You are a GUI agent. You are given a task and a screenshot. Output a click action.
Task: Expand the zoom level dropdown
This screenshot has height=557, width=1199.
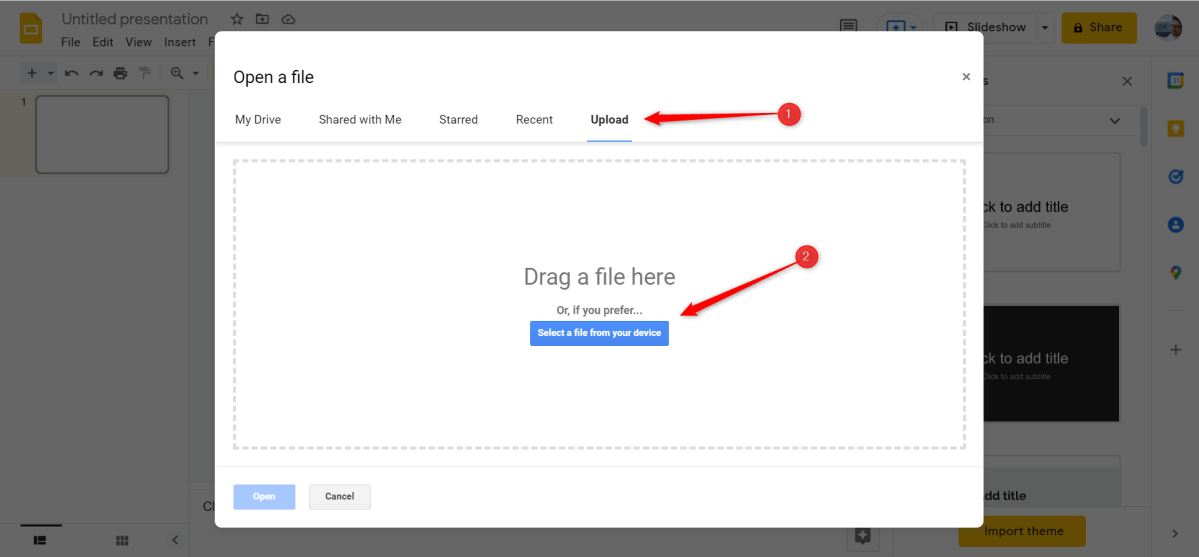[x=196, y=73]
